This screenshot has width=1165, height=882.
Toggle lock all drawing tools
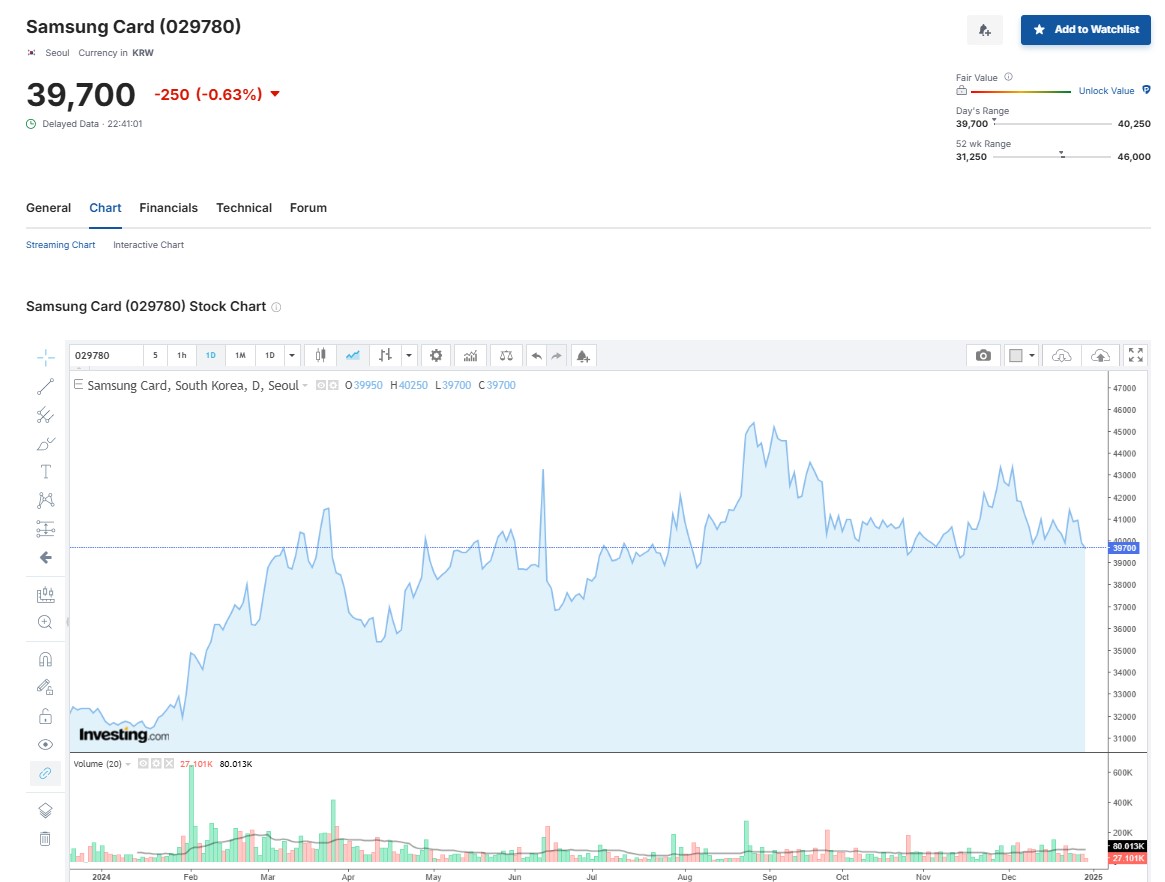45,716
